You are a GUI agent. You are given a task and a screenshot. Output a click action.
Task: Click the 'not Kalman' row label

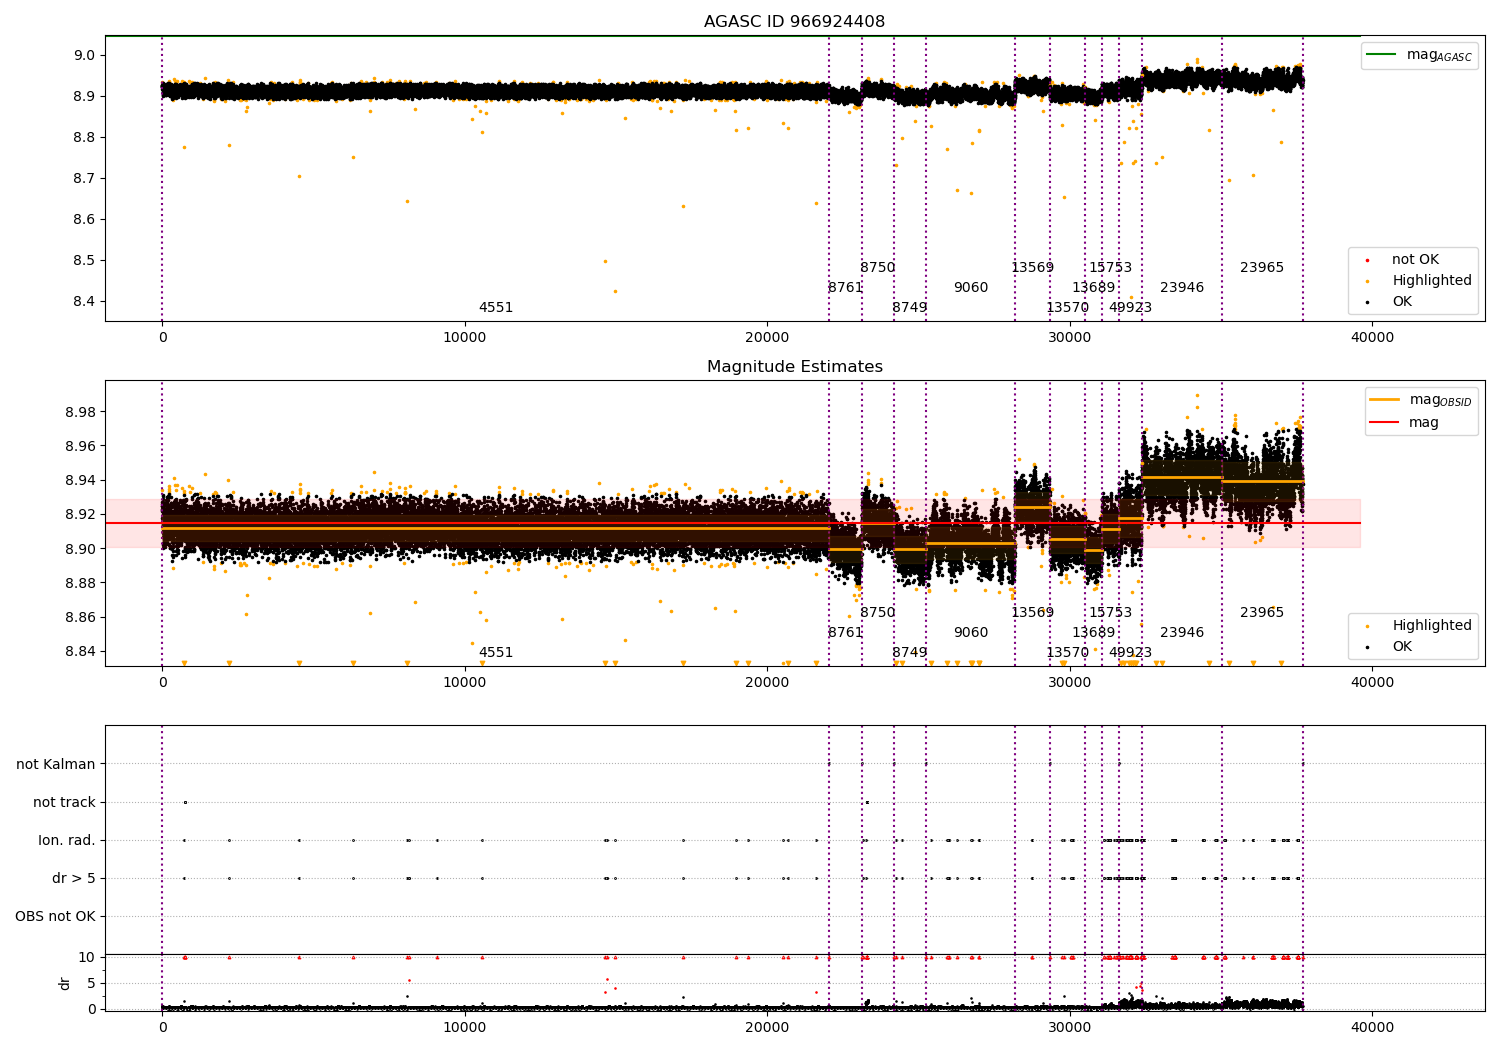point(56,765)
